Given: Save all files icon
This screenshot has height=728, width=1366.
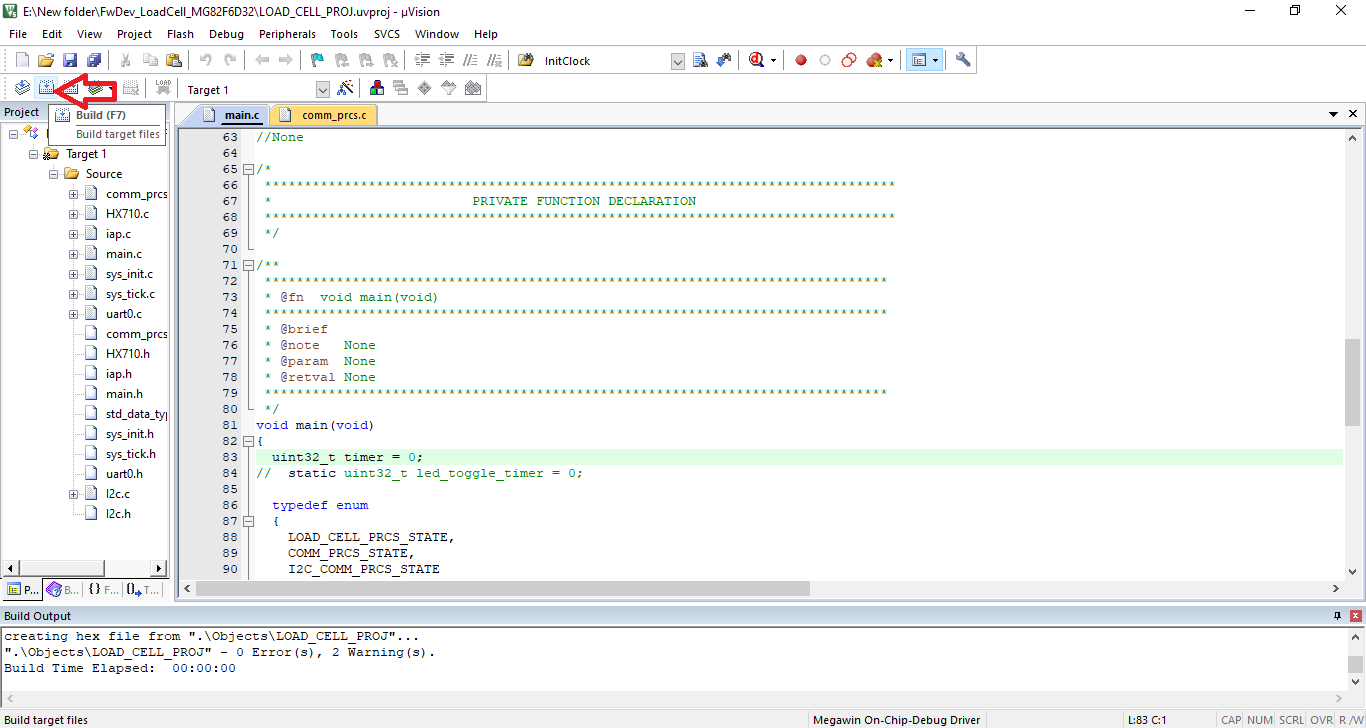Looking at the screenshot, I should pyautogui.click(x=94, y=60).
